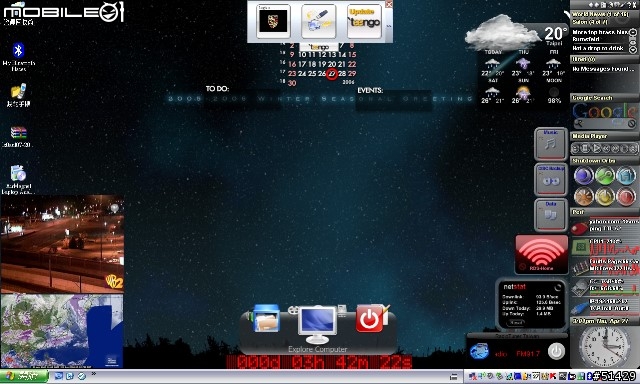Expand quick launch chevron on taskbar
This screenshot has height=384, width=640.
tap(93, 373)
